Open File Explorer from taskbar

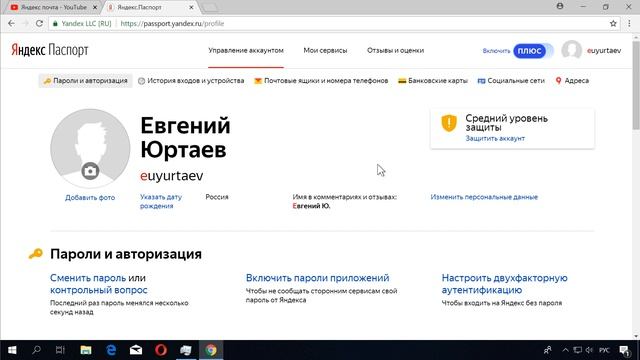(86, 350)
